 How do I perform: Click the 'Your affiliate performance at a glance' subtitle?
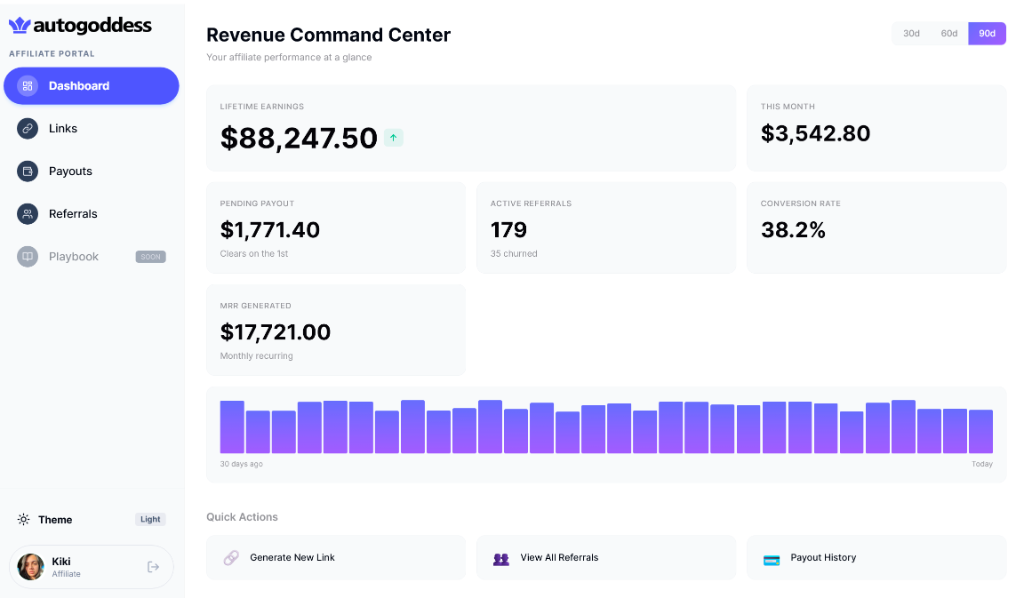[289, 57]
